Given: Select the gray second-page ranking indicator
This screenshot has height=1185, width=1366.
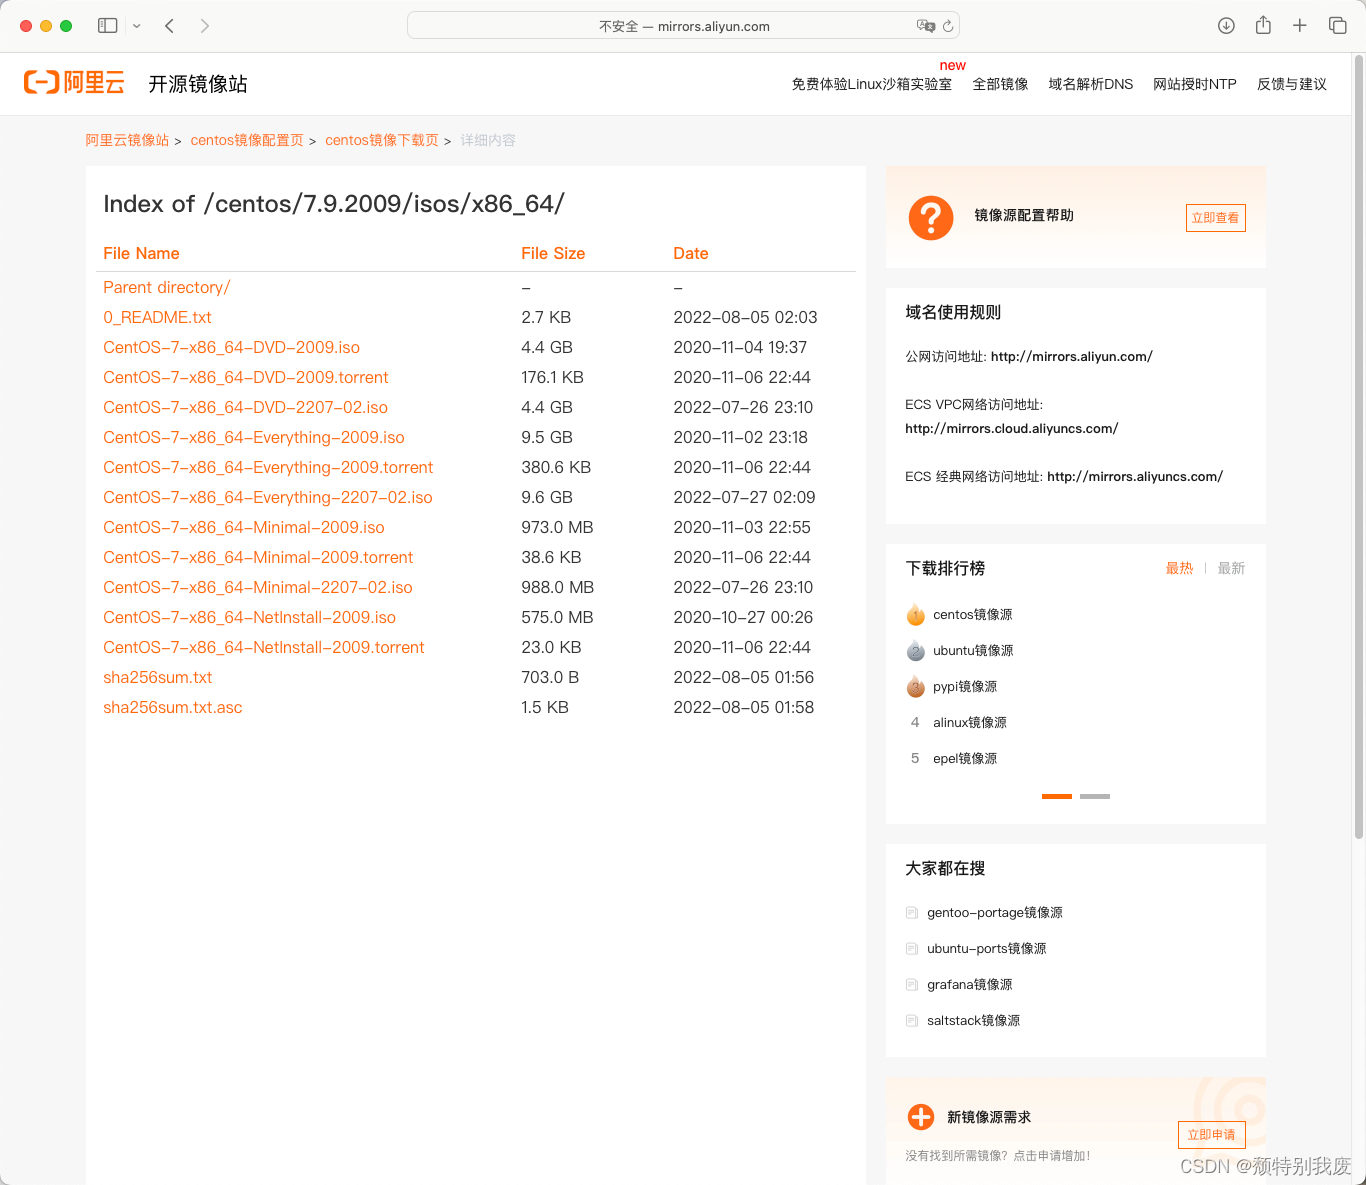Looking at the screenshot, I should (x=1095, y=796).
